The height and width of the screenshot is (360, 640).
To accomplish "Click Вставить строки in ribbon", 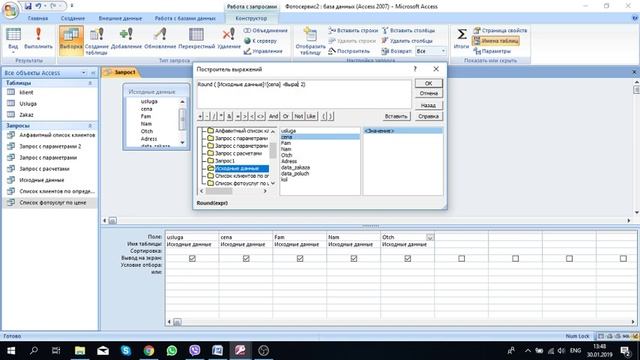I will pyautogui.click(x=353, y=31).
